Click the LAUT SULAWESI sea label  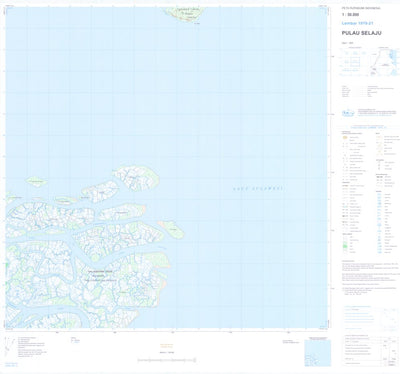point(257,189)
